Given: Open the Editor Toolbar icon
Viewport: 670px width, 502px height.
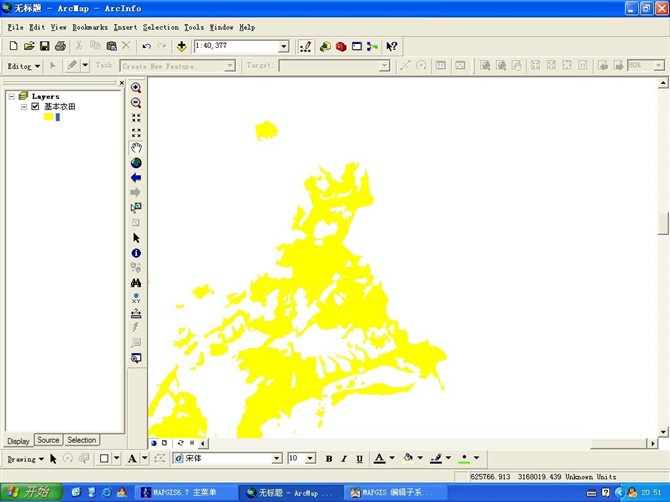Looking at the screenshot, I should click(305, 46).
